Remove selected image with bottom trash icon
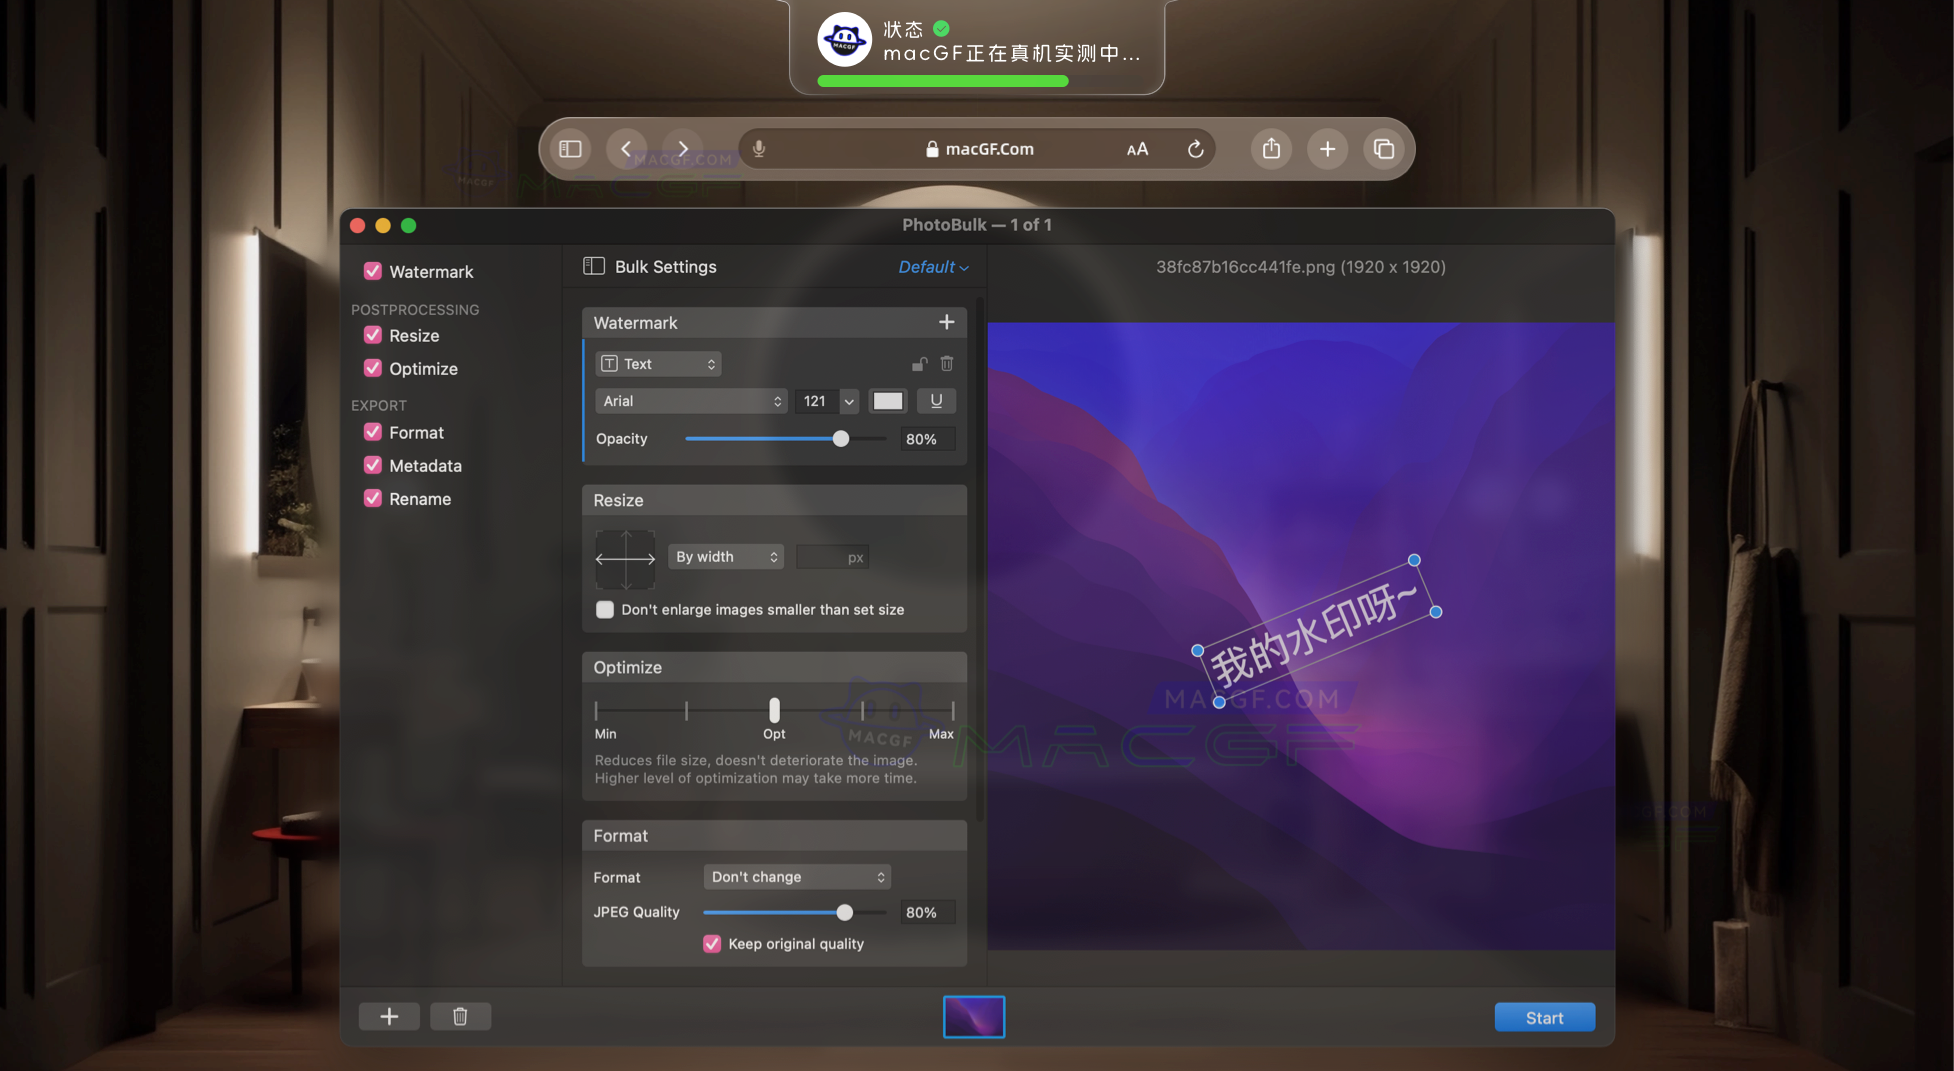 point(460,1016)
